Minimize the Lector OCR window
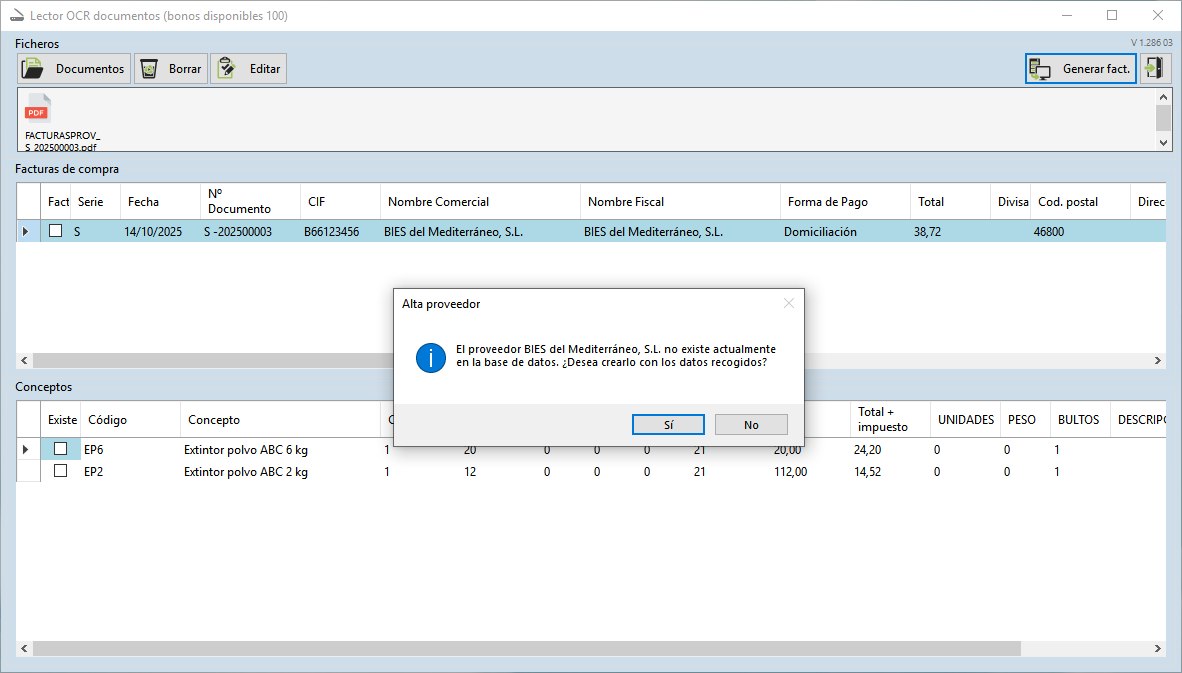Viewport: 1182px width, 673px height. pos(1067,15)
